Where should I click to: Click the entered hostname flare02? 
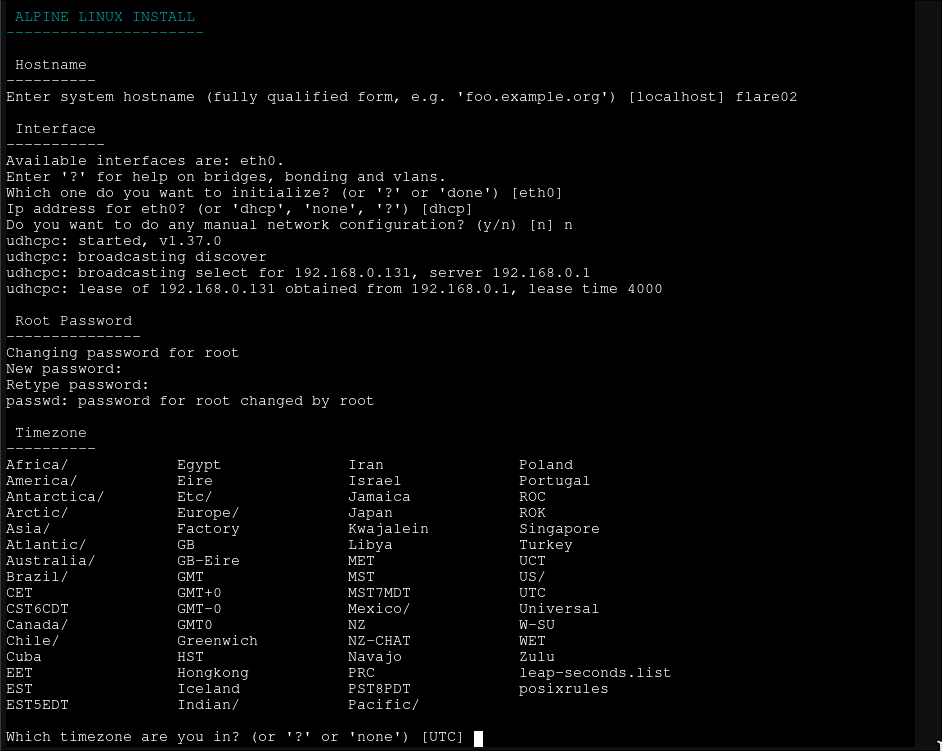click(x=766, y=97)
